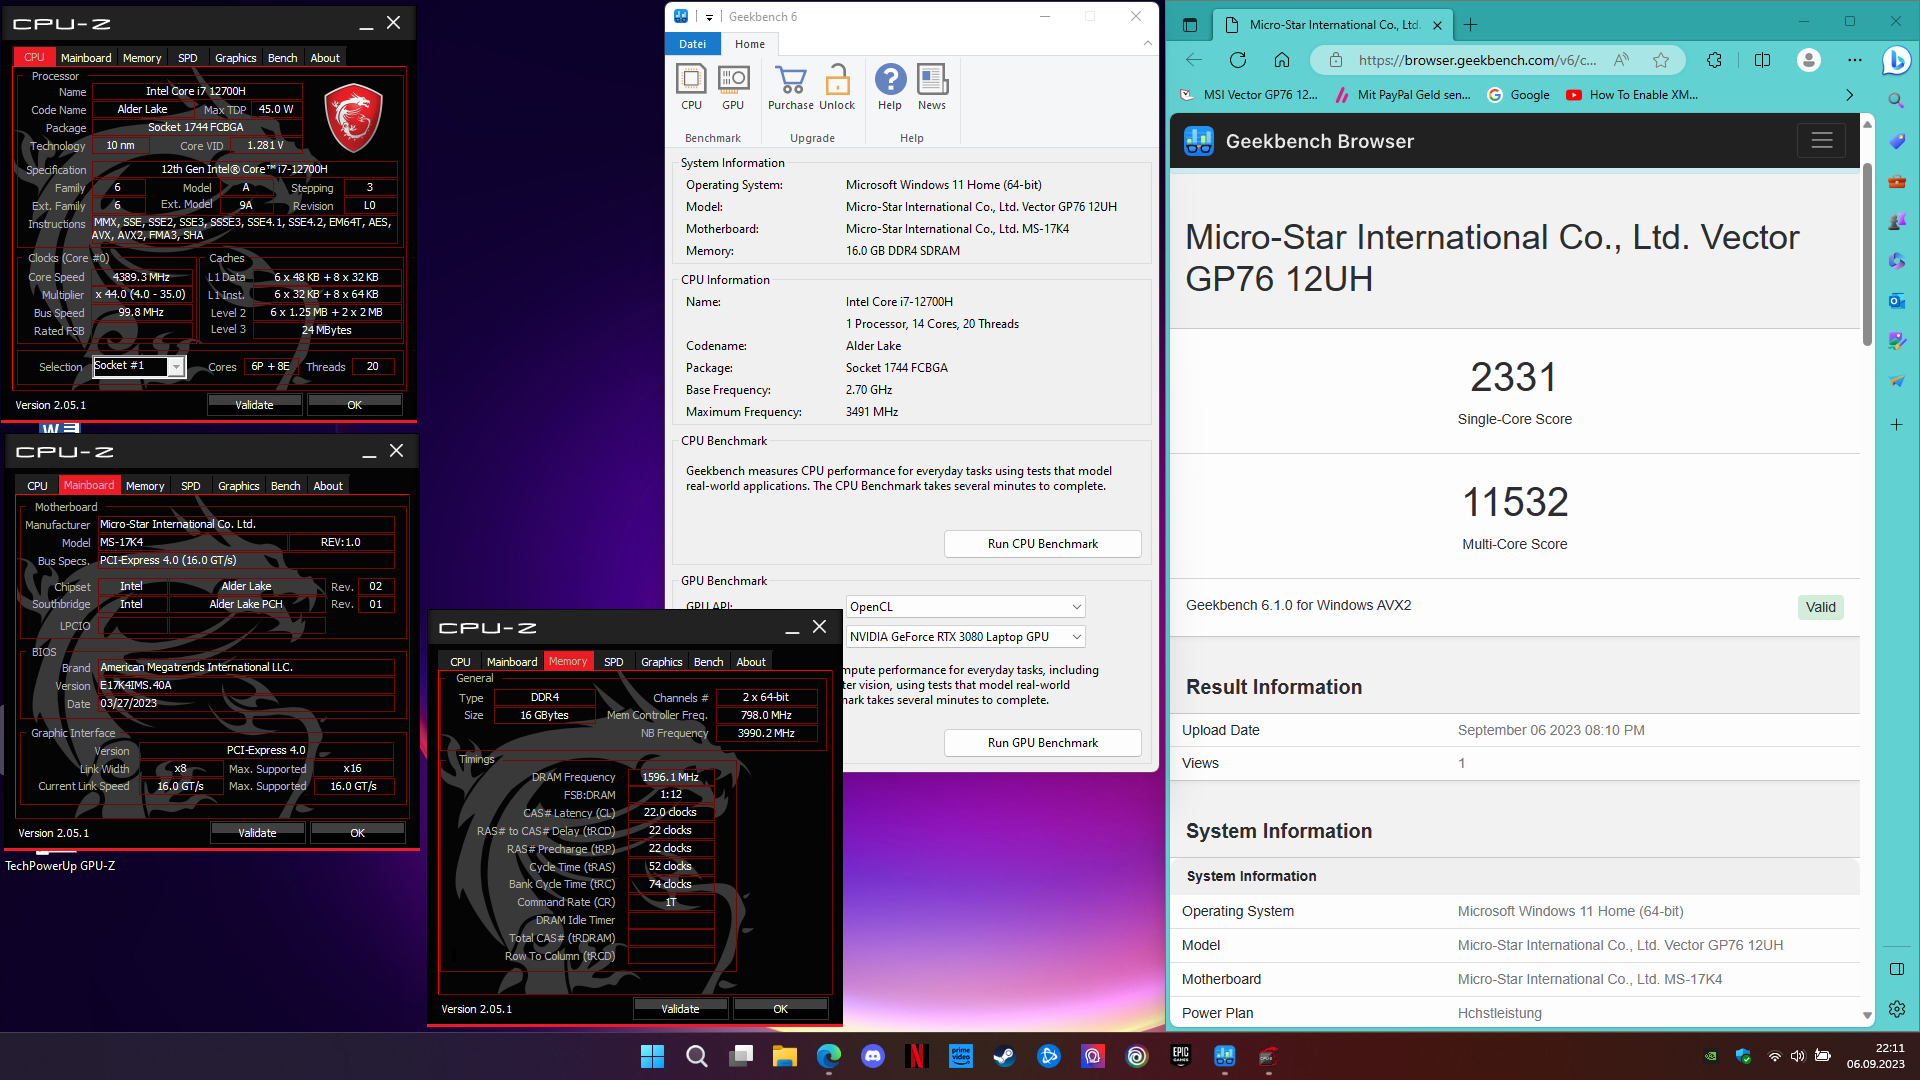Screen dimensions: 1920x1080
Task: Click Run CPU Benchmark button
Action: tap(1042, 544)
